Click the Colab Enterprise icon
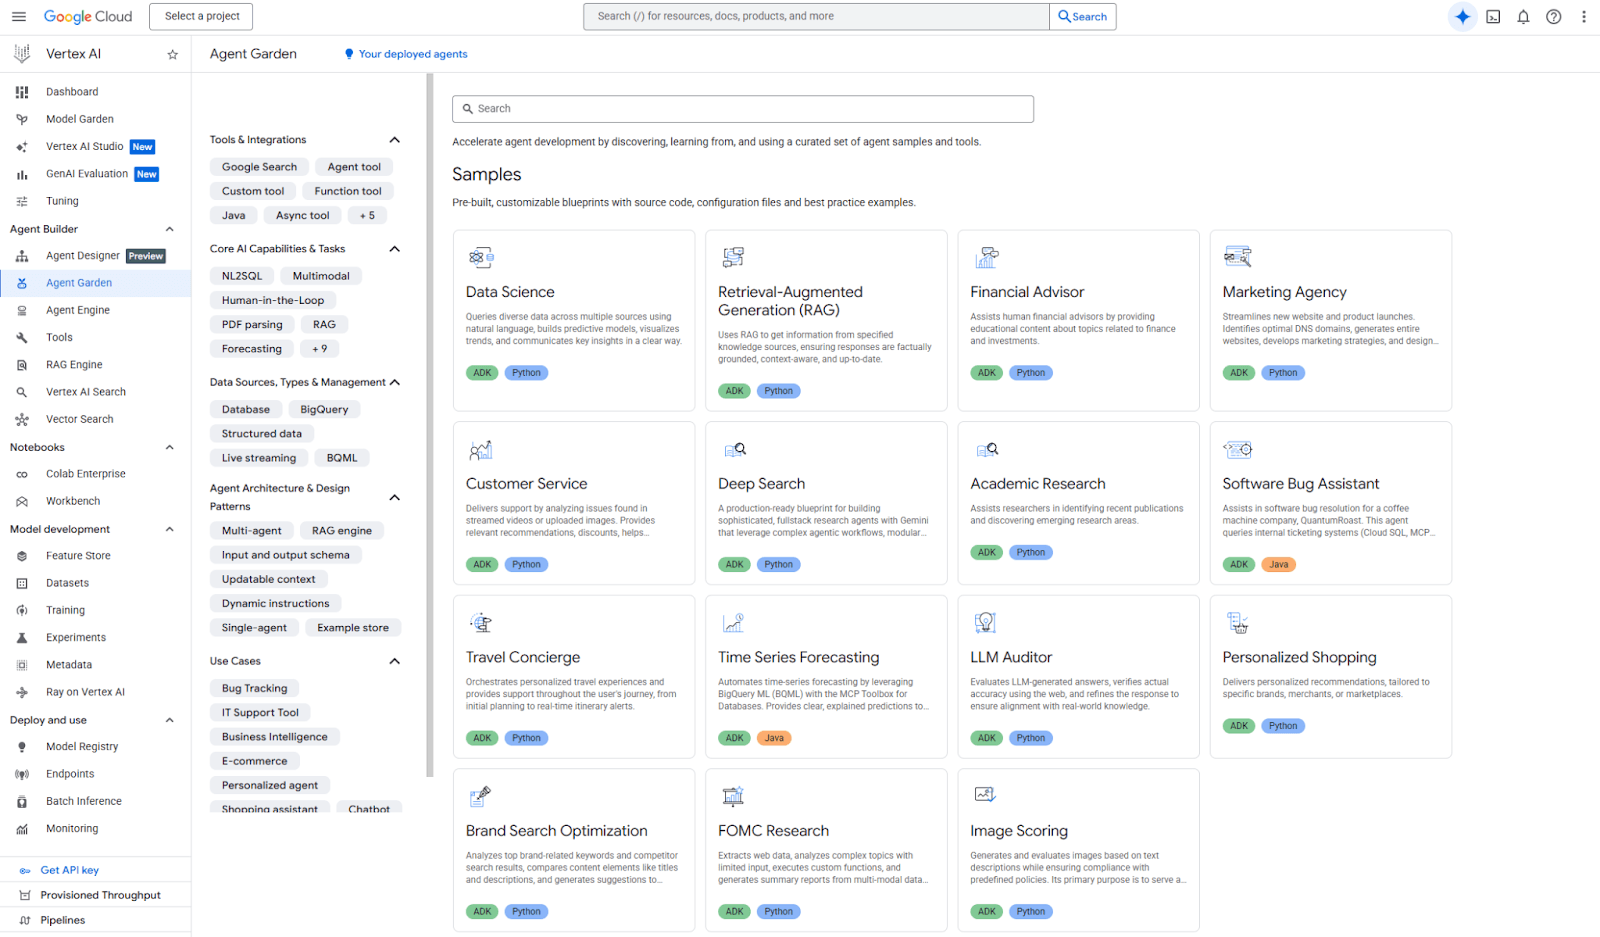This screenshot has width=1600, height=937. [22, 474]
